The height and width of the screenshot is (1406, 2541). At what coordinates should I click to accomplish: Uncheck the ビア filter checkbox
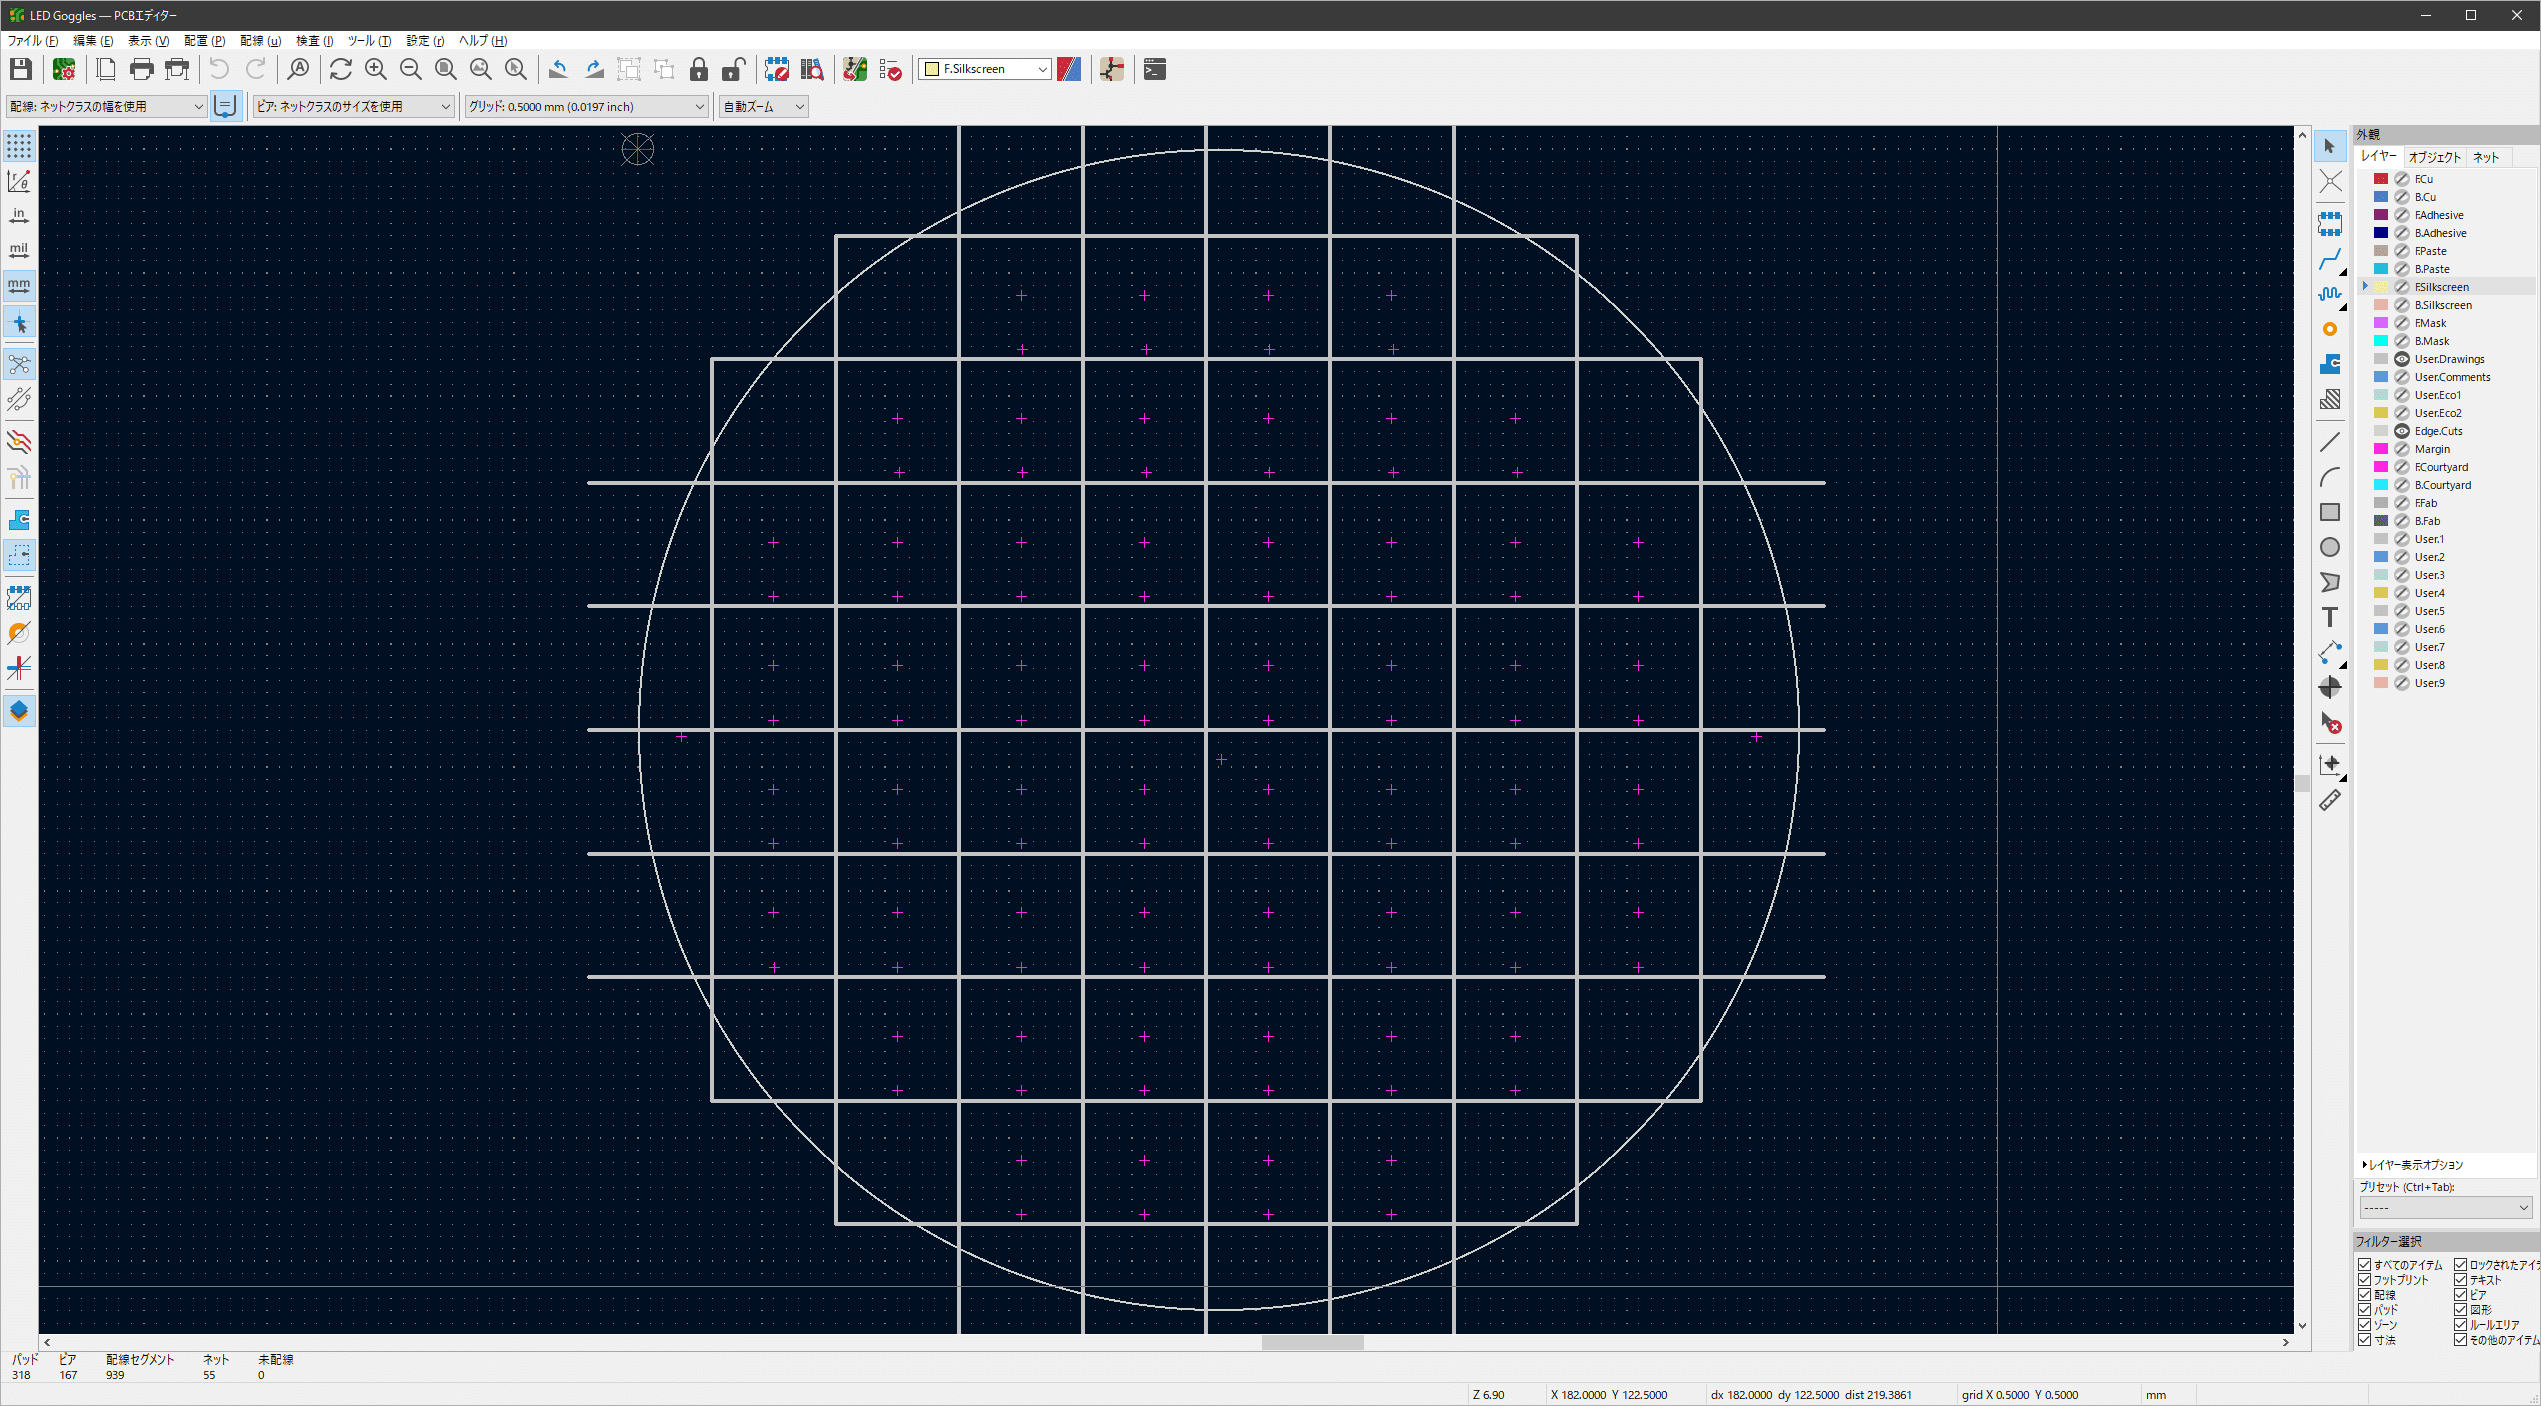[2461, 1295]
